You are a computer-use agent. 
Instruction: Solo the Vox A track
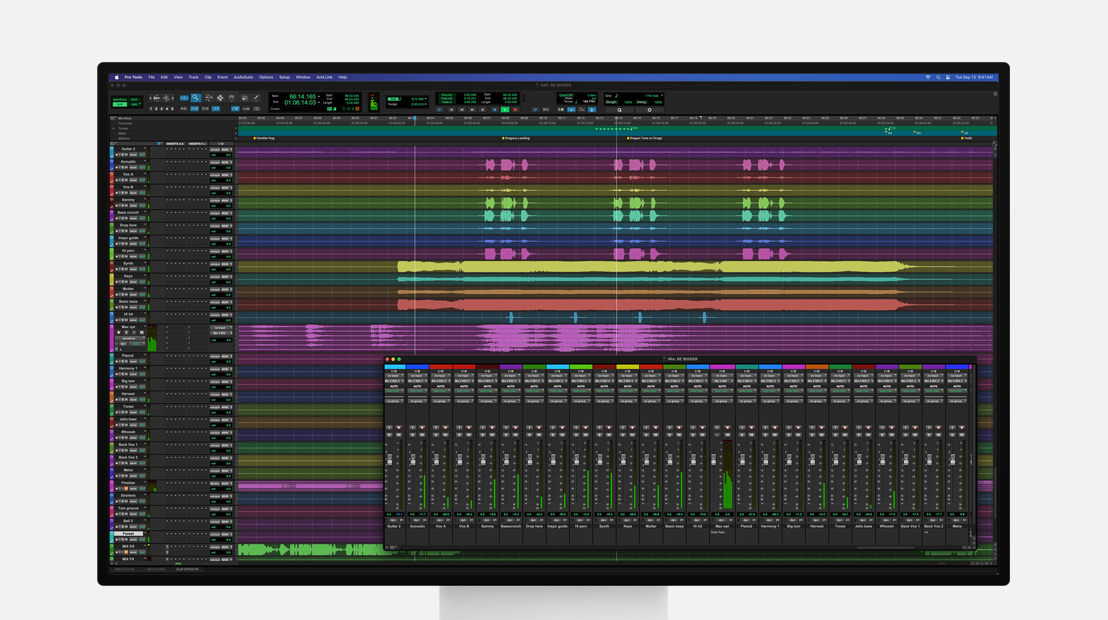(123, 180)
